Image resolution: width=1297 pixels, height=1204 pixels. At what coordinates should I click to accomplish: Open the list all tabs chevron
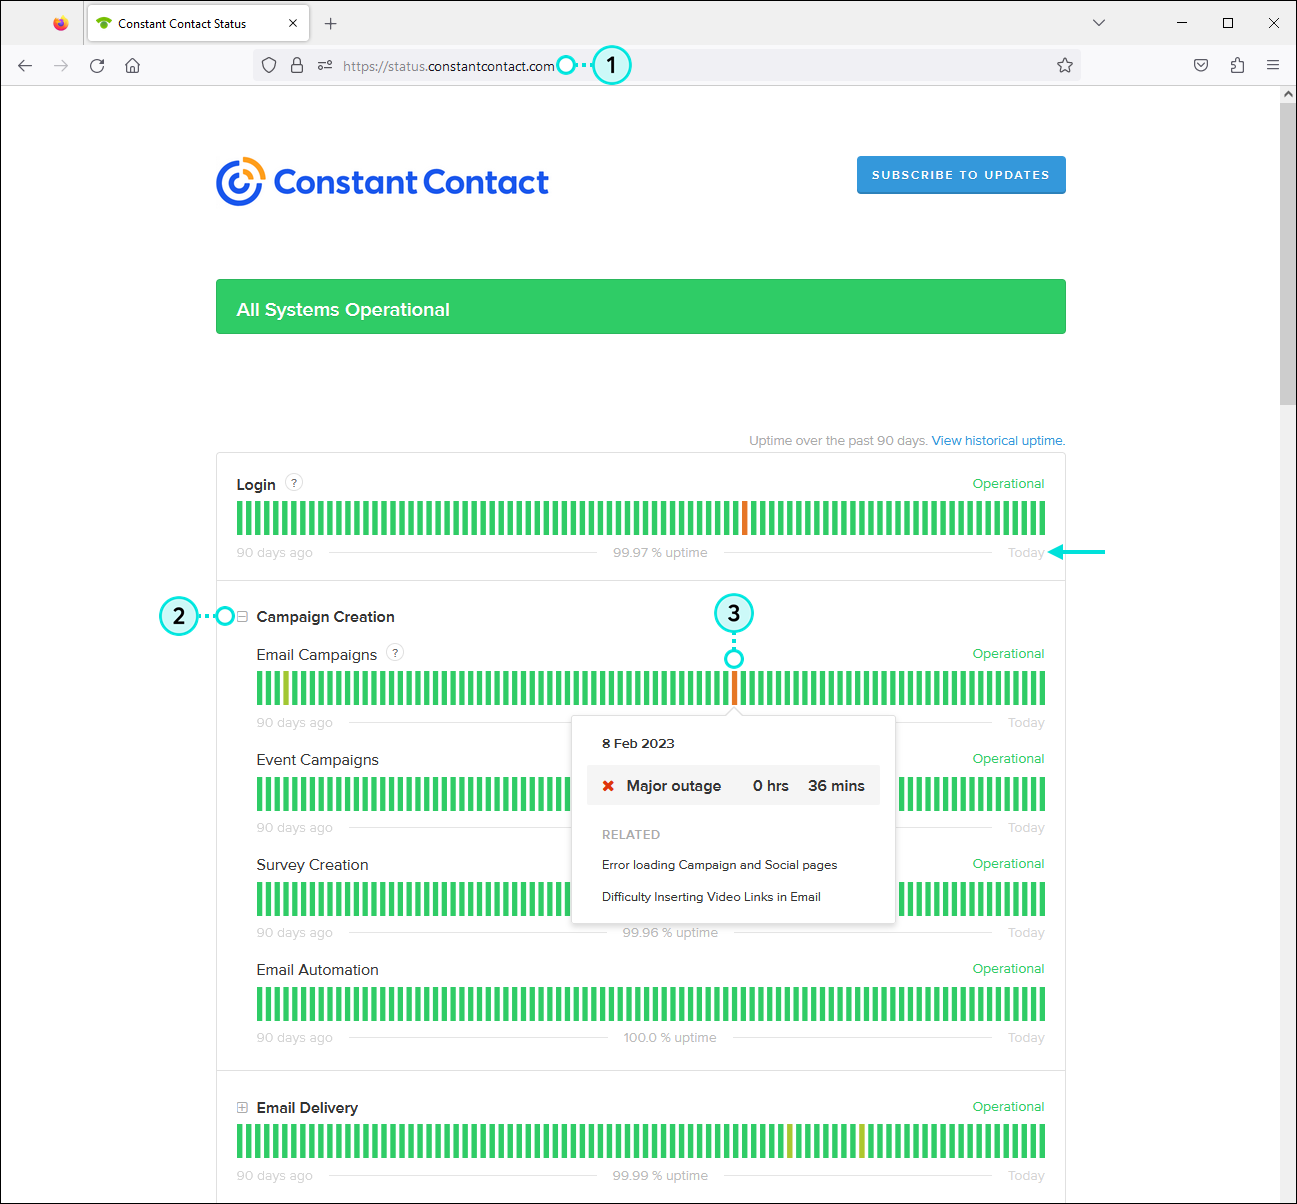point(1099,23)
